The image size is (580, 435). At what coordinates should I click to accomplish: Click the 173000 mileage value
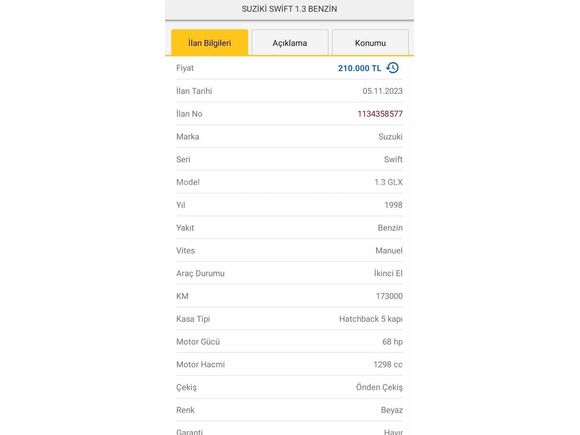pos(389,296)
